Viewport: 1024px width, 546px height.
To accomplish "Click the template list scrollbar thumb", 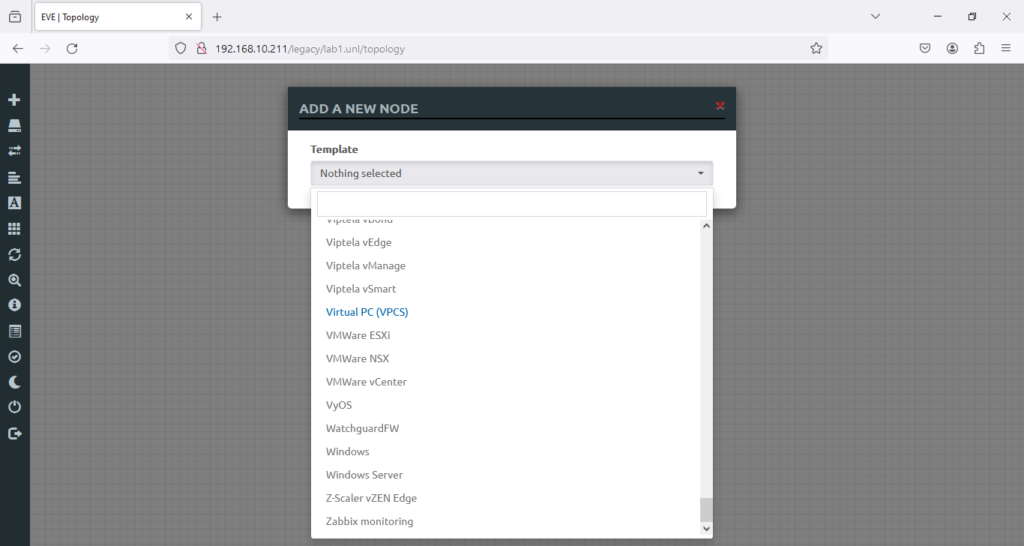I will [706, 510].
